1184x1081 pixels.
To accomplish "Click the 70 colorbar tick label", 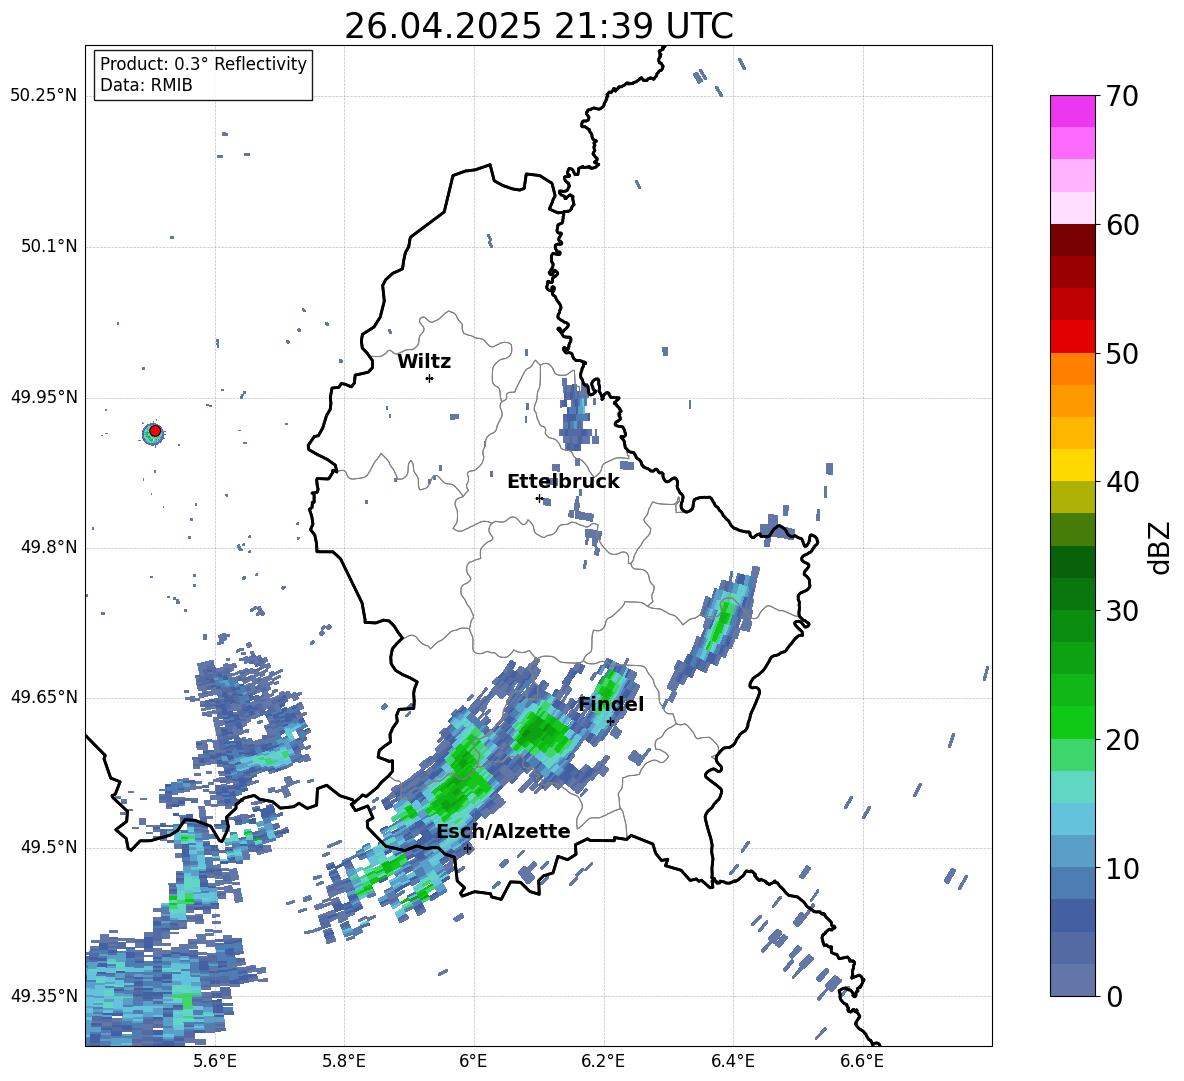I will [1122, 97].
